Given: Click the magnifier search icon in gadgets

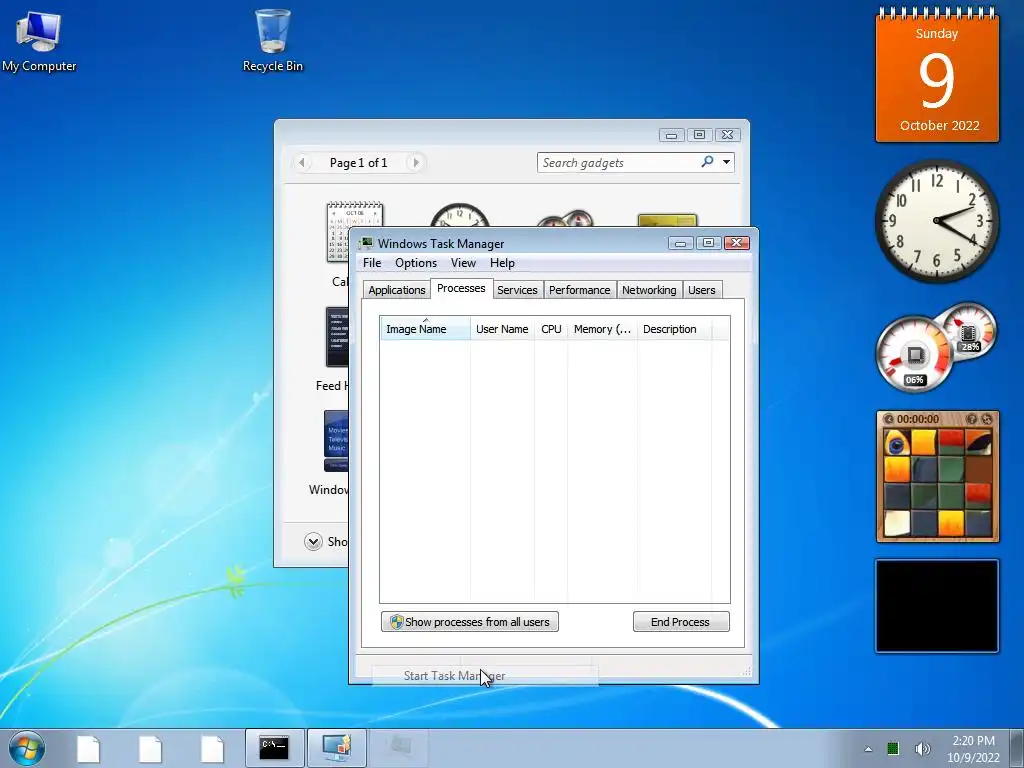Looking at the screenshot, I should click(707, 162).
